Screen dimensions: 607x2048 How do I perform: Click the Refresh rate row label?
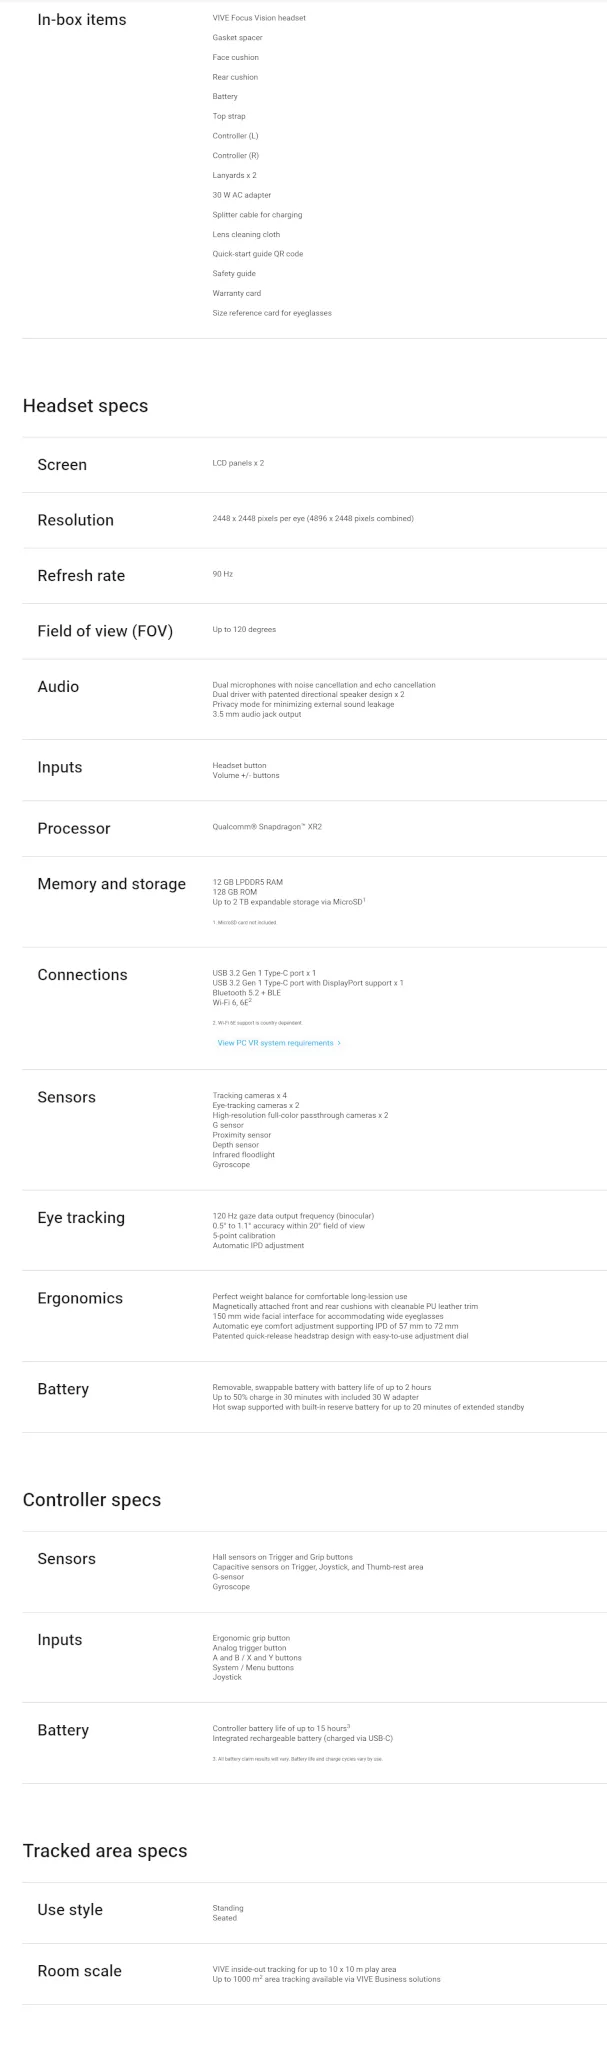81,576
